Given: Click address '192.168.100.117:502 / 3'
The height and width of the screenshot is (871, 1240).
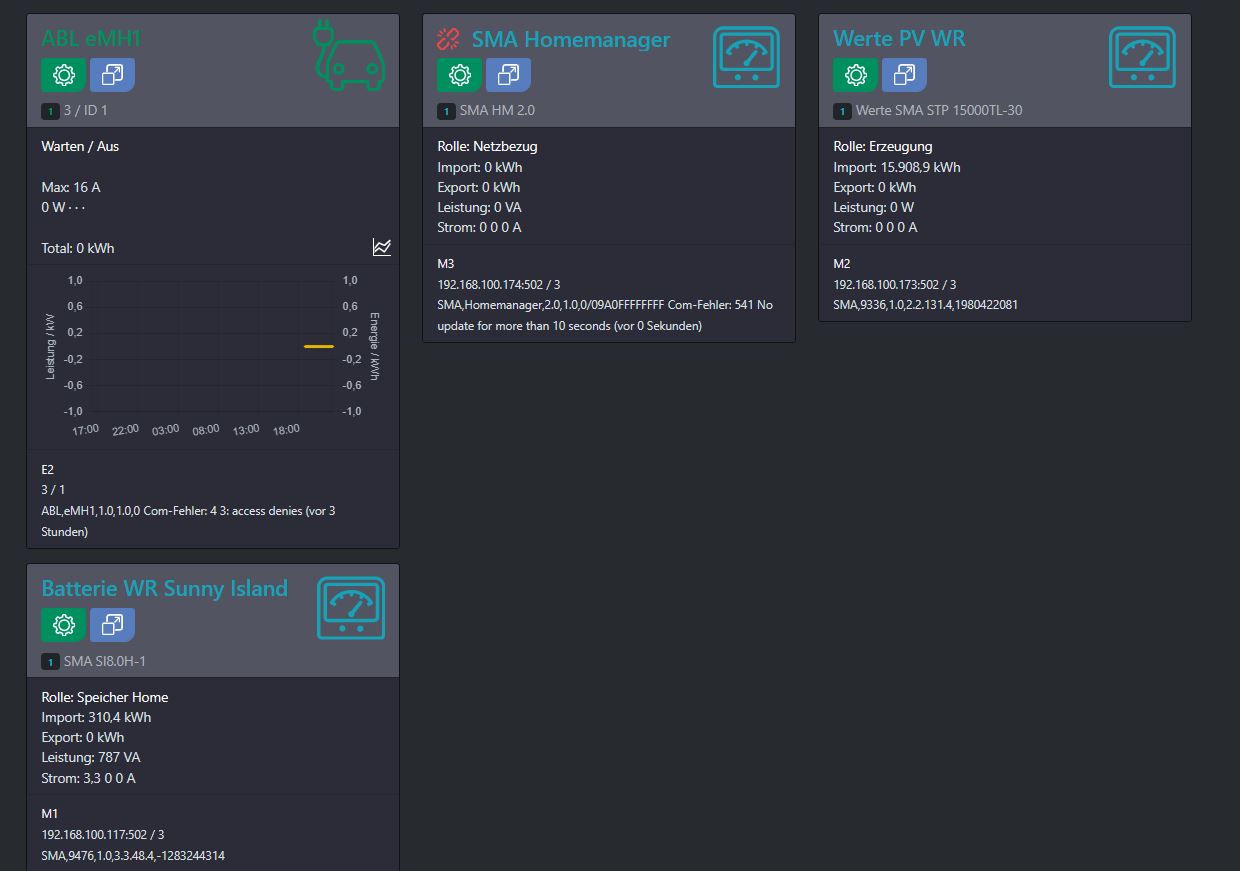Looking at the screenshot, I should pos(103,835).
